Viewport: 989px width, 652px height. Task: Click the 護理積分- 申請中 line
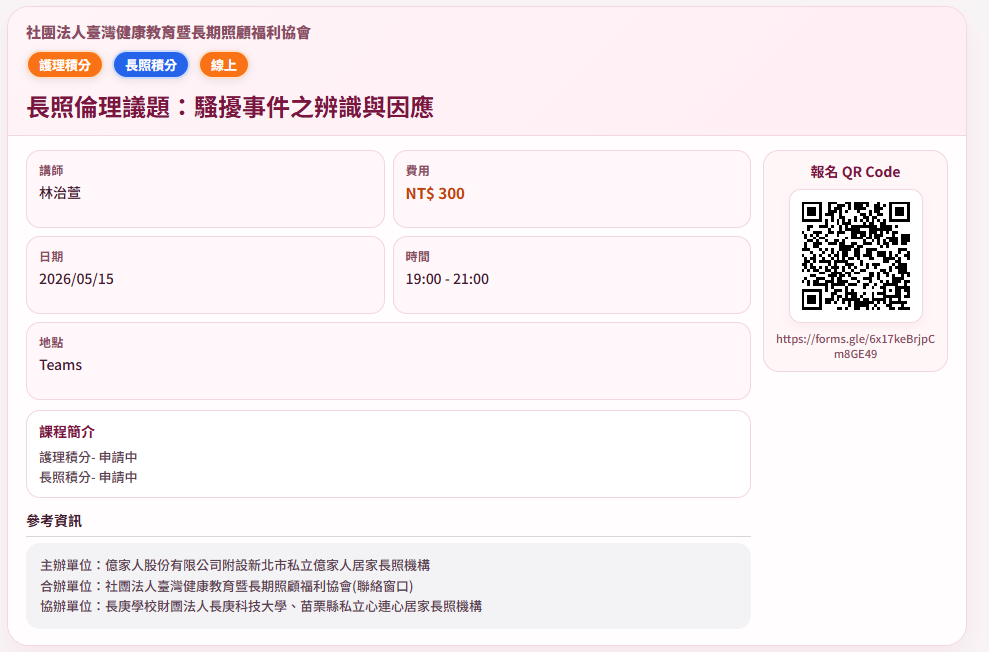[88, 457]
